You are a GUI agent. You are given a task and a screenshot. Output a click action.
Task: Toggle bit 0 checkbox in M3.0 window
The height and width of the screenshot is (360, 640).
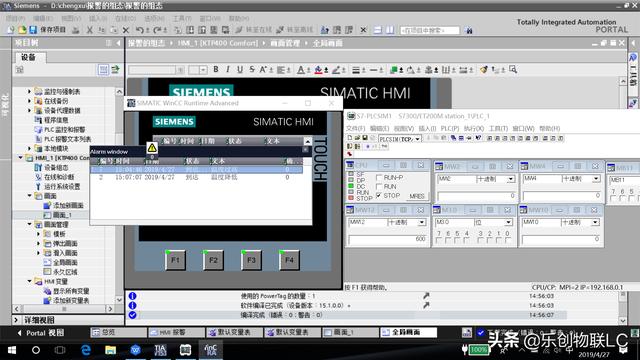(508, 240)
